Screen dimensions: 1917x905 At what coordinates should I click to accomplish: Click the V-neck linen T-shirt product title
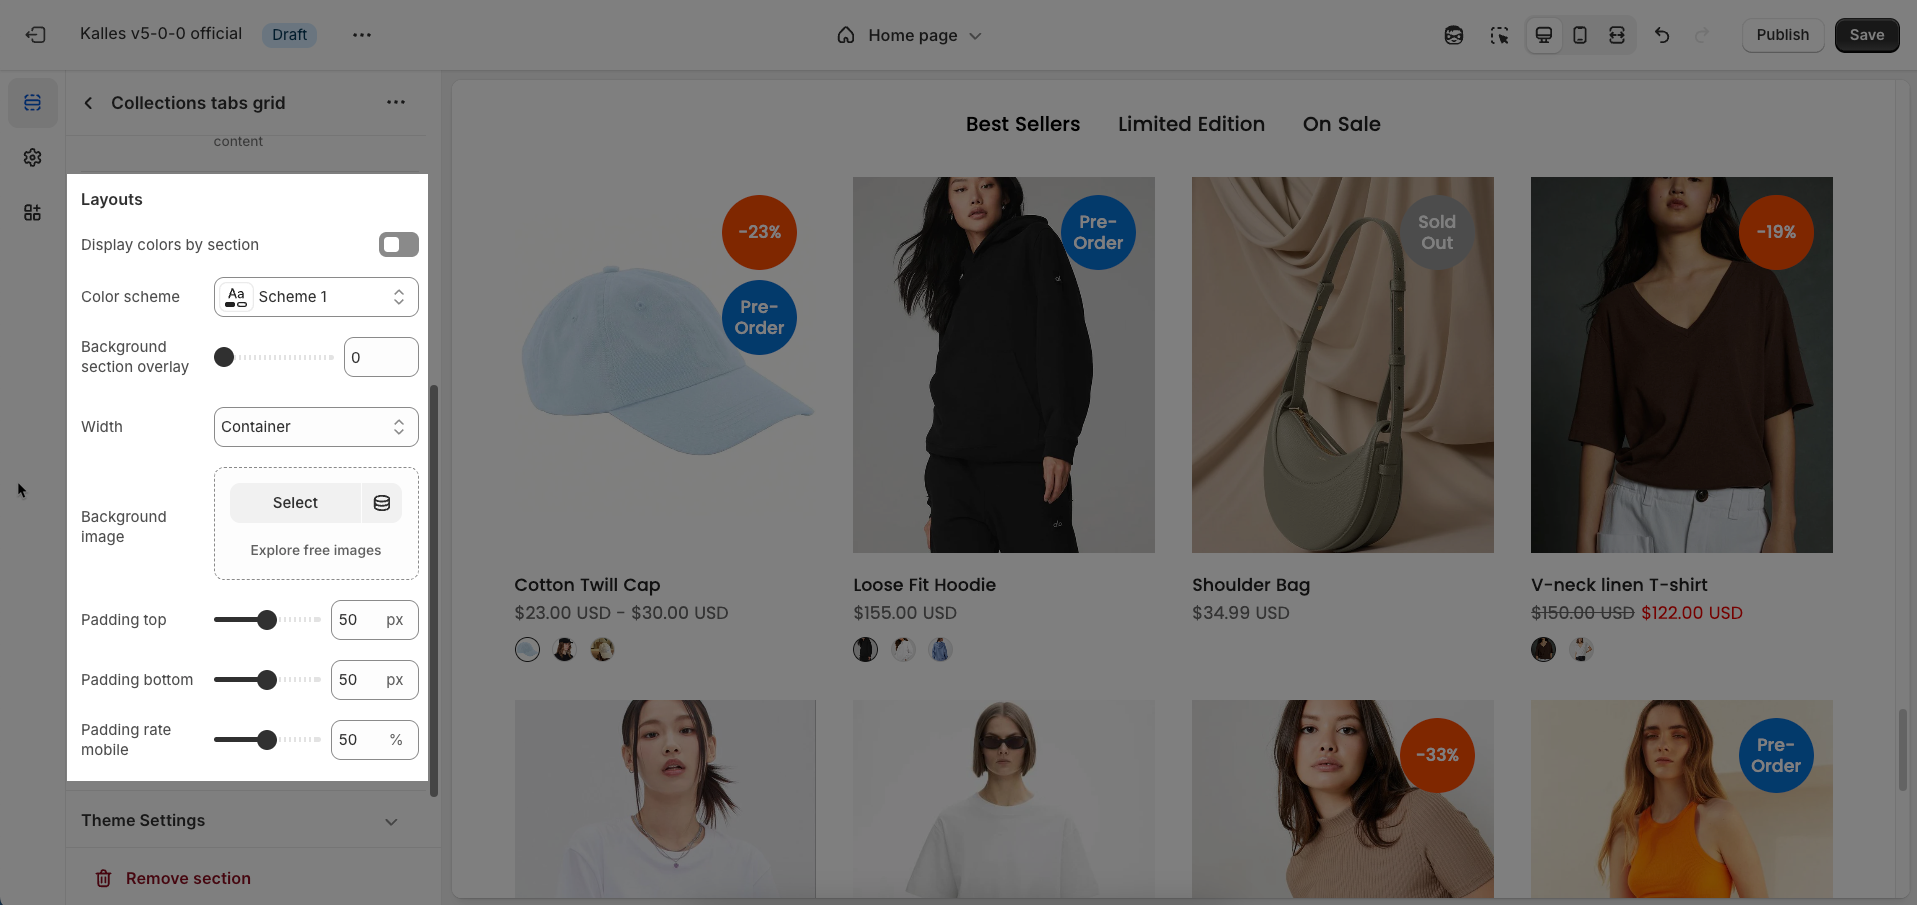[x=1619, y=585]
